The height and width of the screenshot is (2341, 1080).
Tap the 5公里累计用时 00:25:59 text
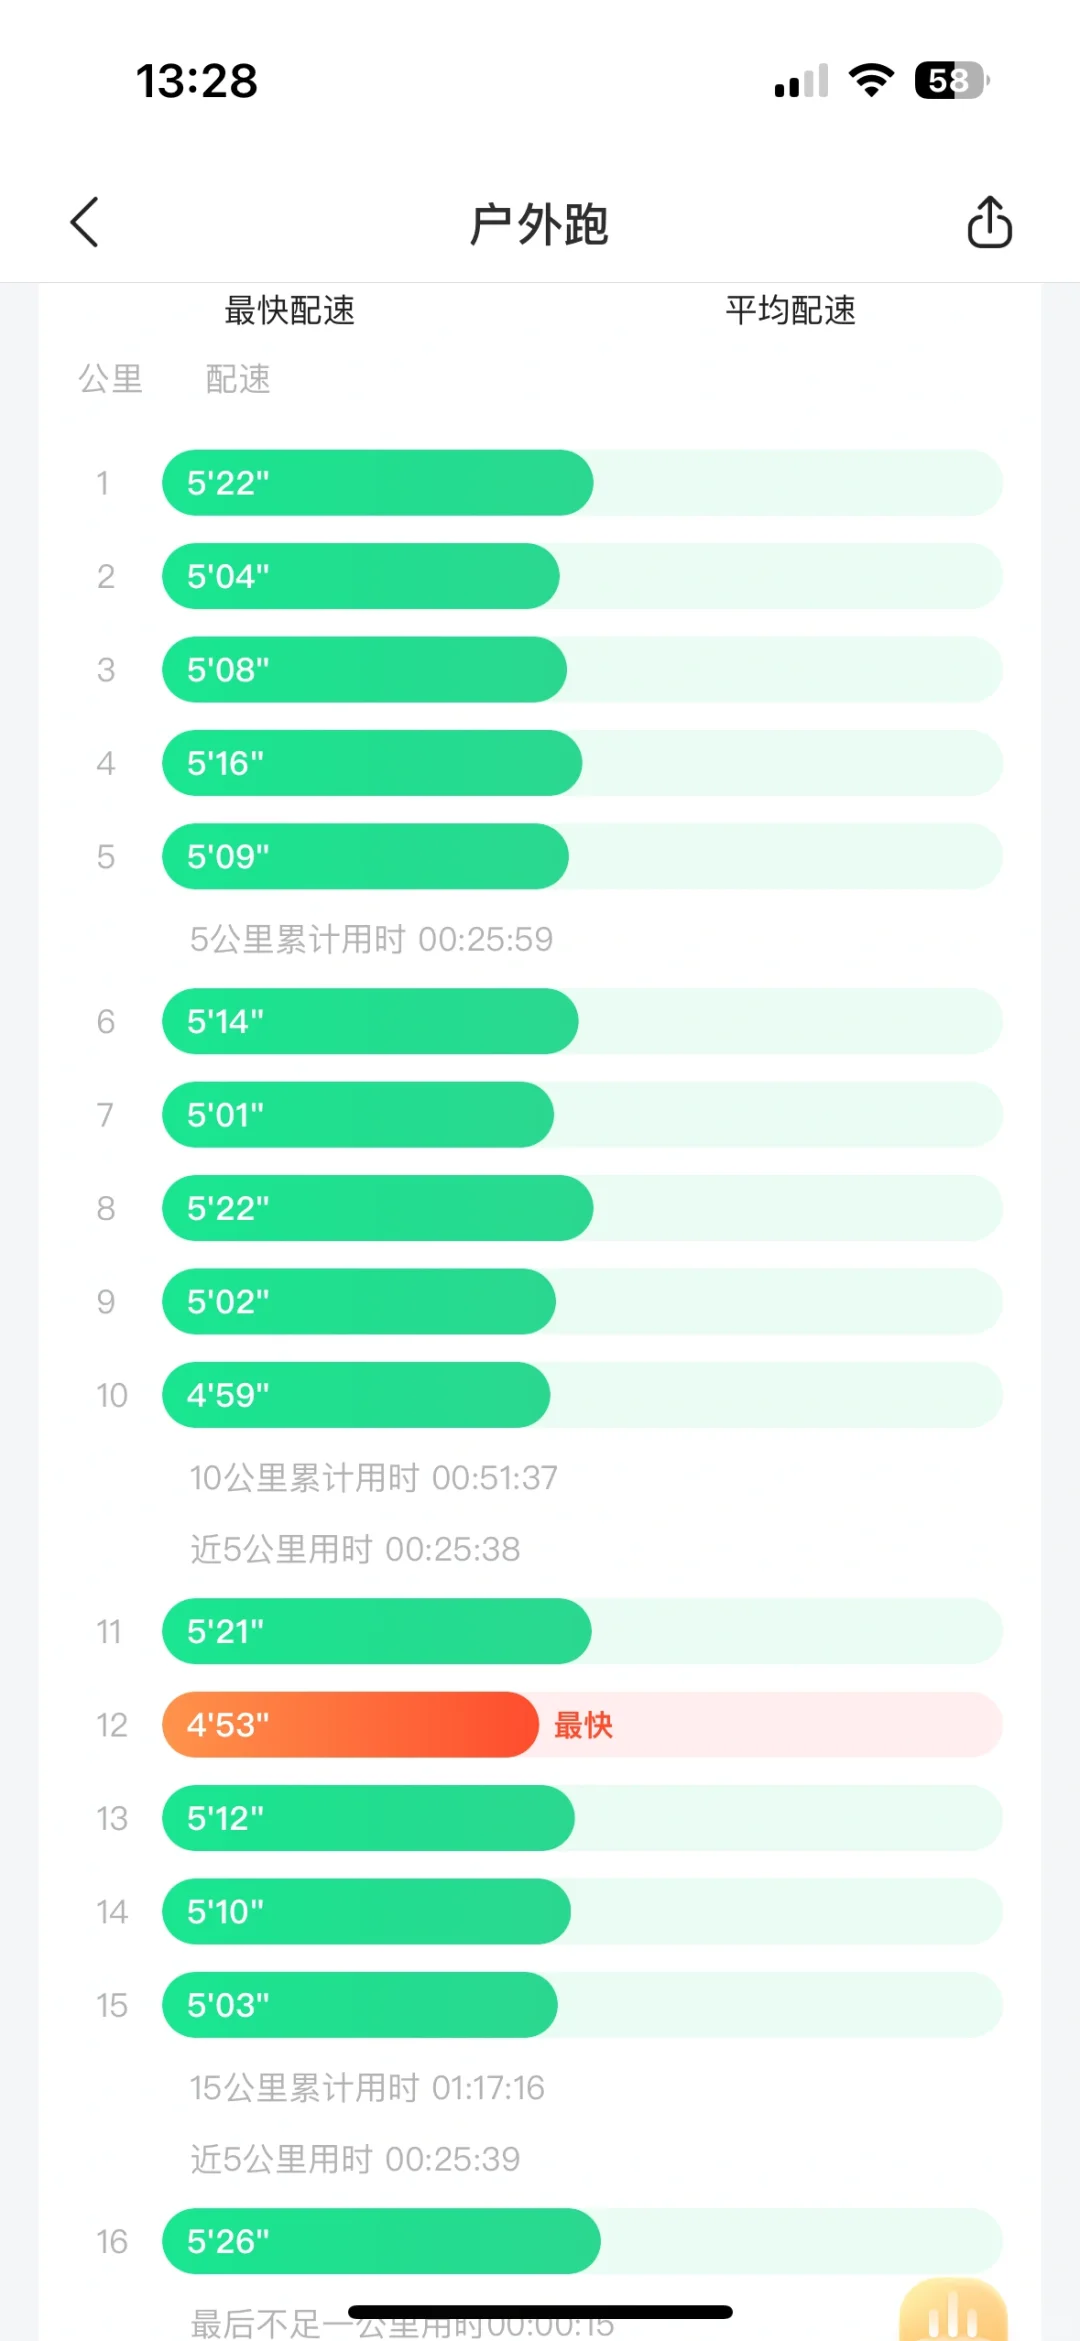pos(371,939)
